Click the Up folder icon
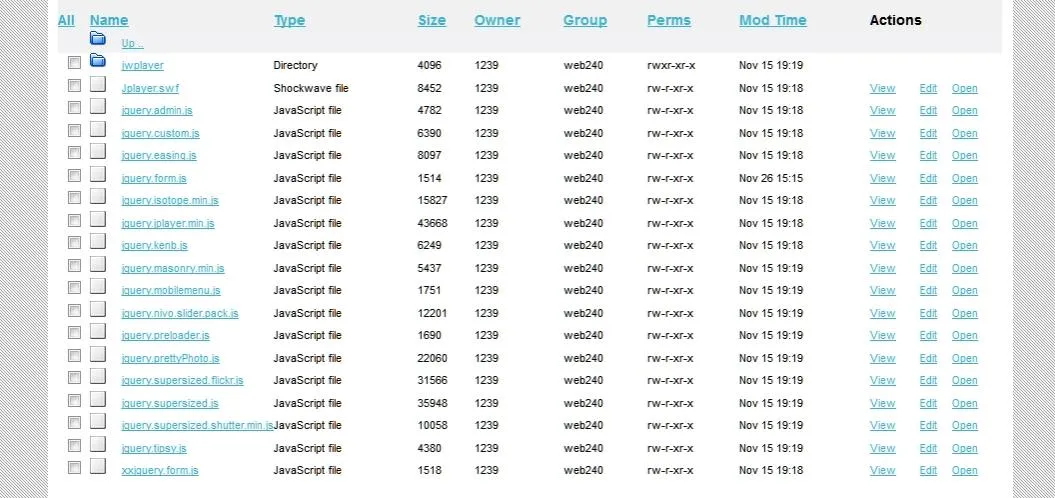 tap(98, 38)
